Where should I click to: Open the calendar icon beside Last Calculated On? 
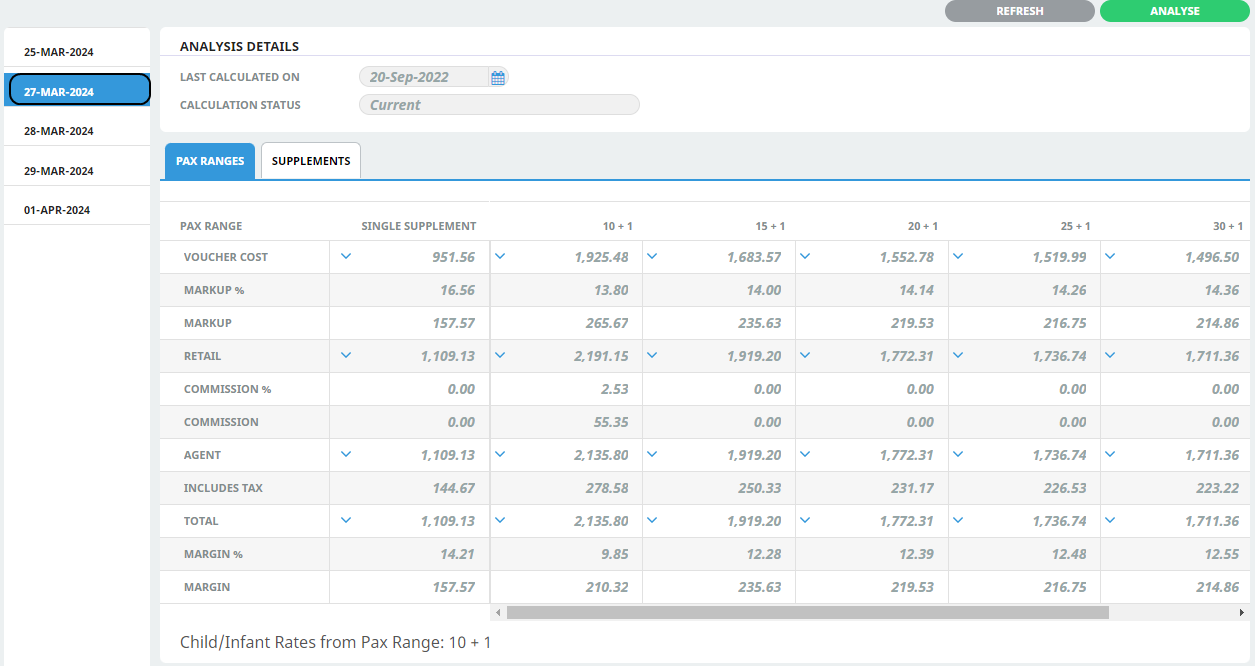tap(498, 77)
